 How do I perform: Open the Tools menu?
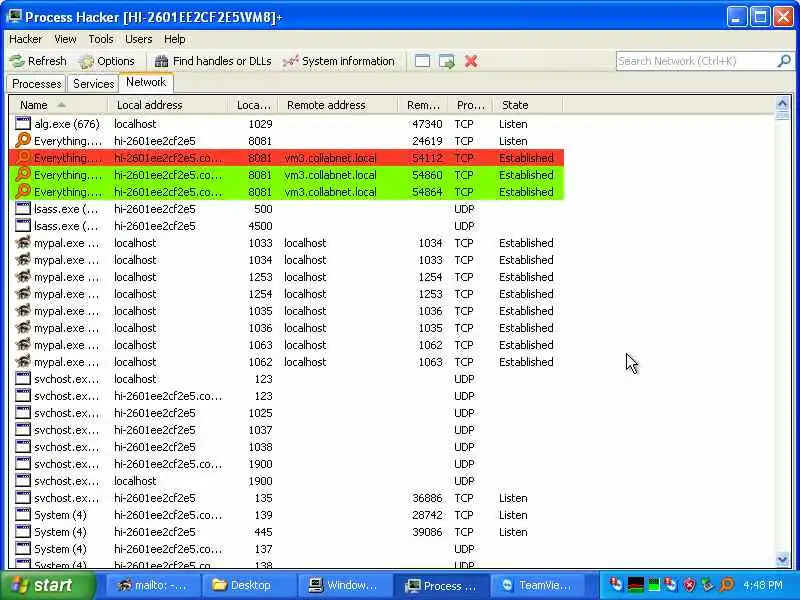(101, 39)
